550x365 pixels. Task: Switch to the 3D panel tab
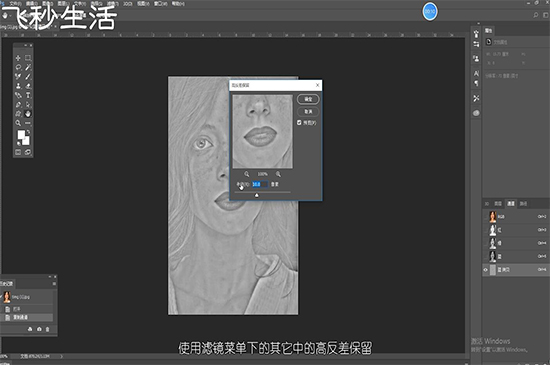click(x=487, y=204)
